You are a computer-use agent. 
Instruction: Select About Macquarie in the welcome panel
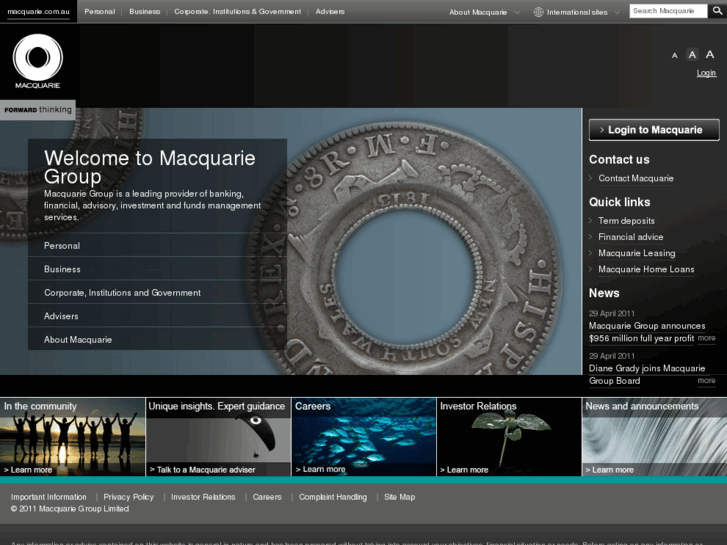point(157,340)
